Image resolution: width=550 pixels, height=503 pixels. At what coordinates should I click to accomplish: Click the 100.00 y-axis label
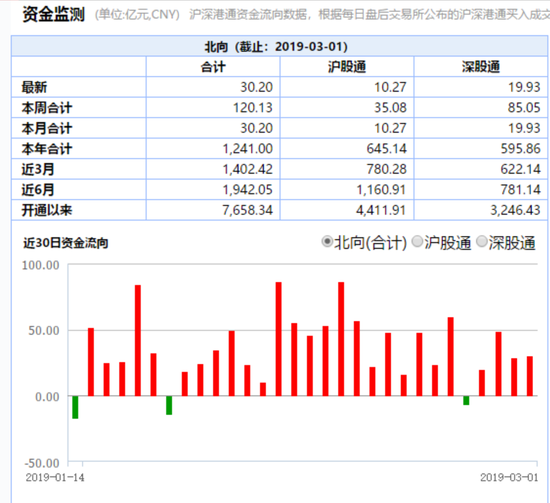(x=40, y=265)
